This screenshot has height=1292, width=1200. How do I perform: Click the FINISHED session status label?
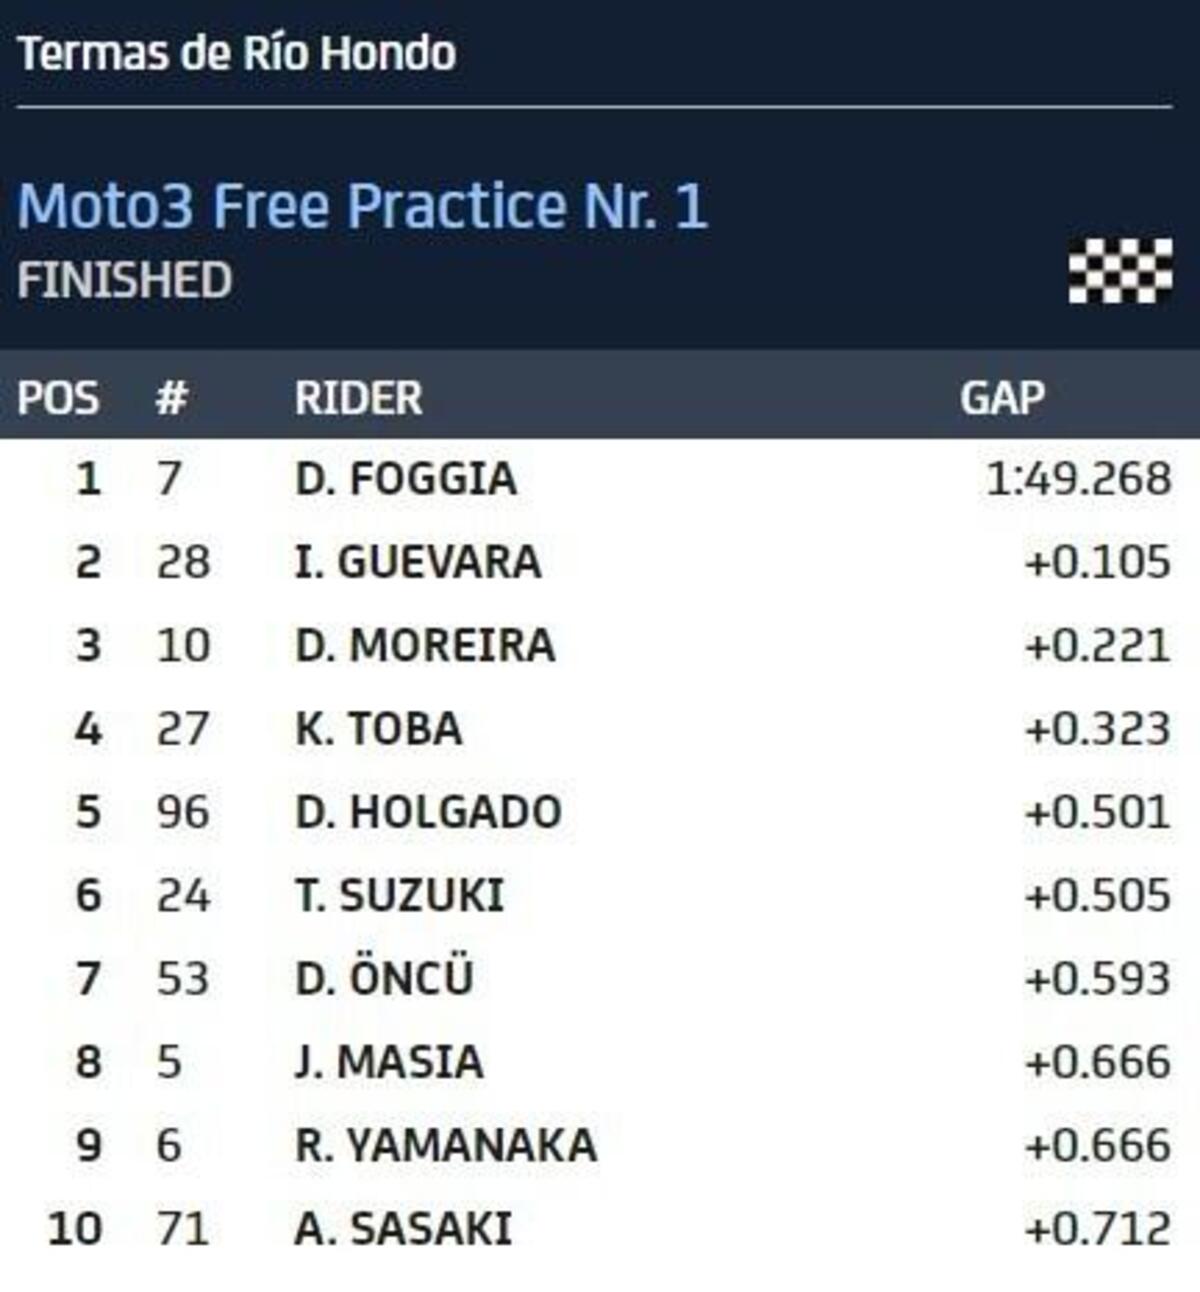(x=125, y=280)
